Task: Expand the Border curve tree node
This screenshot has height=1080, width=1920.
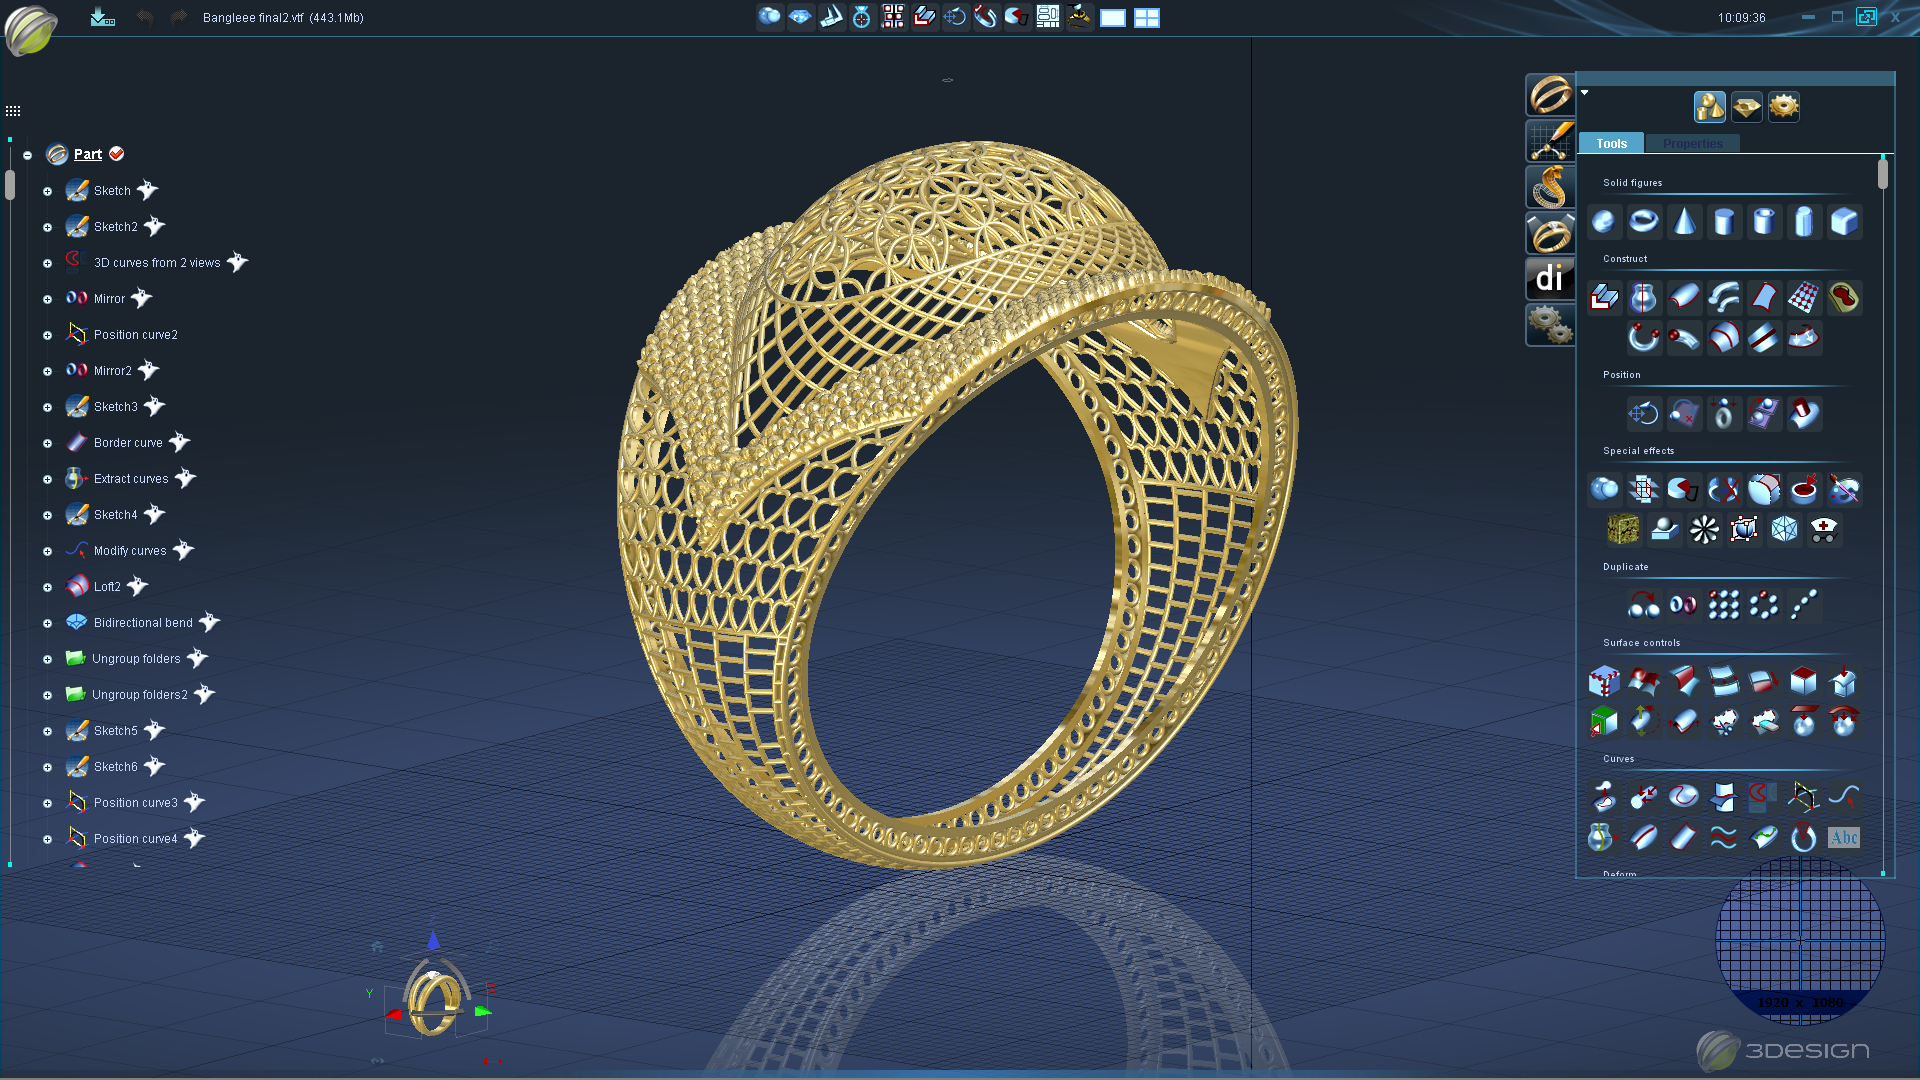Action: (x=47, y=443)
